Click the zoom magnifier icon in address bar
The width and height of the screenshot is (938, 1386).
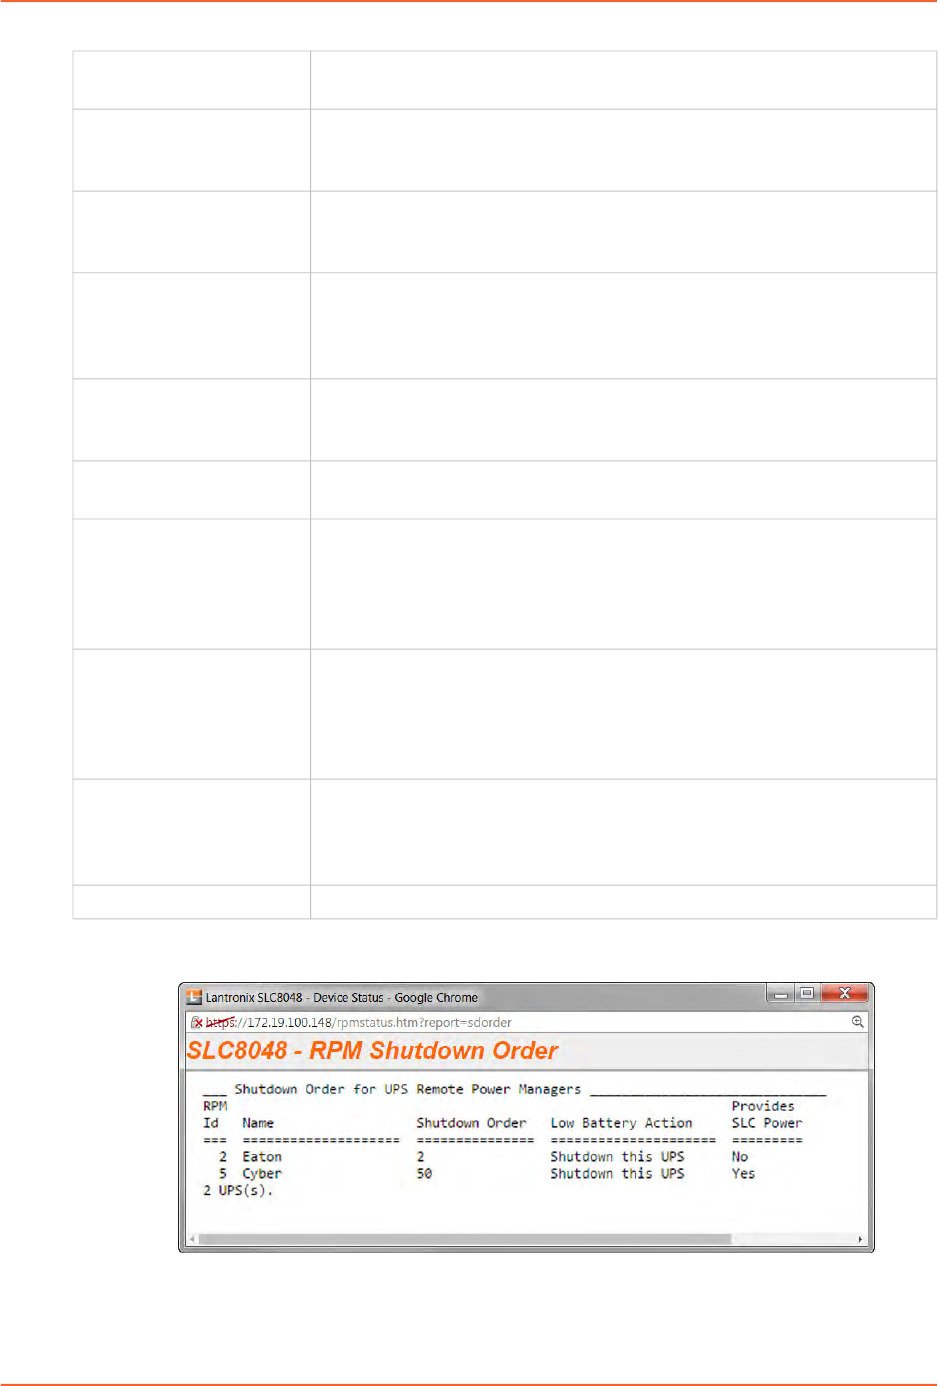coord(857,1022)
